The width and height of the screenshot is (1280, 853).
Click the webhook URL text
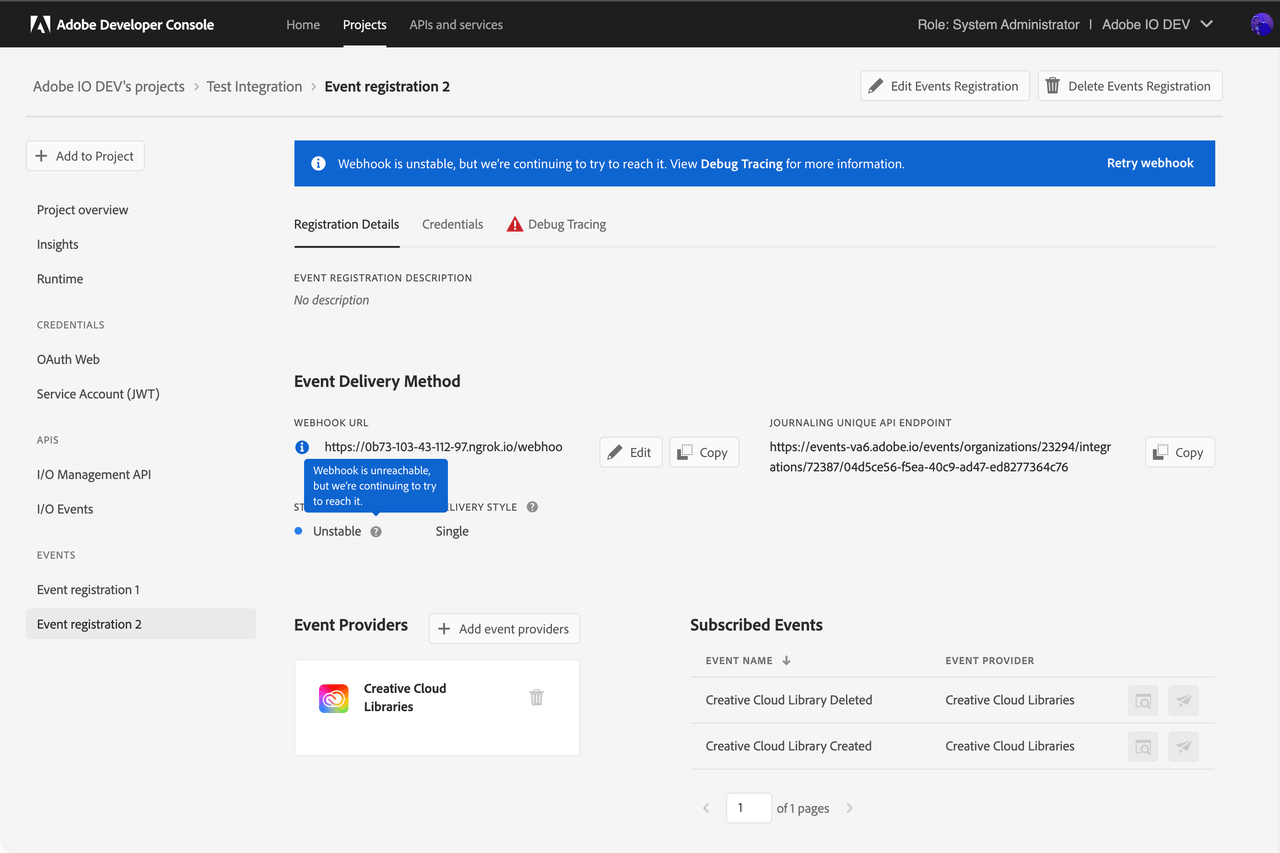[443, 447]
